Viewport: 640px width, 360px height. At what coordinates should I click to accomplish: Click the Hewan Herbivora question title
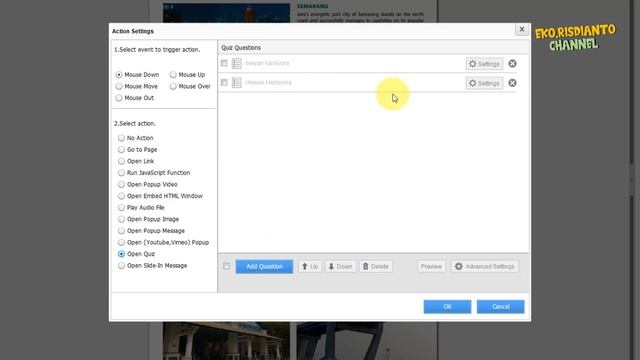268,82
